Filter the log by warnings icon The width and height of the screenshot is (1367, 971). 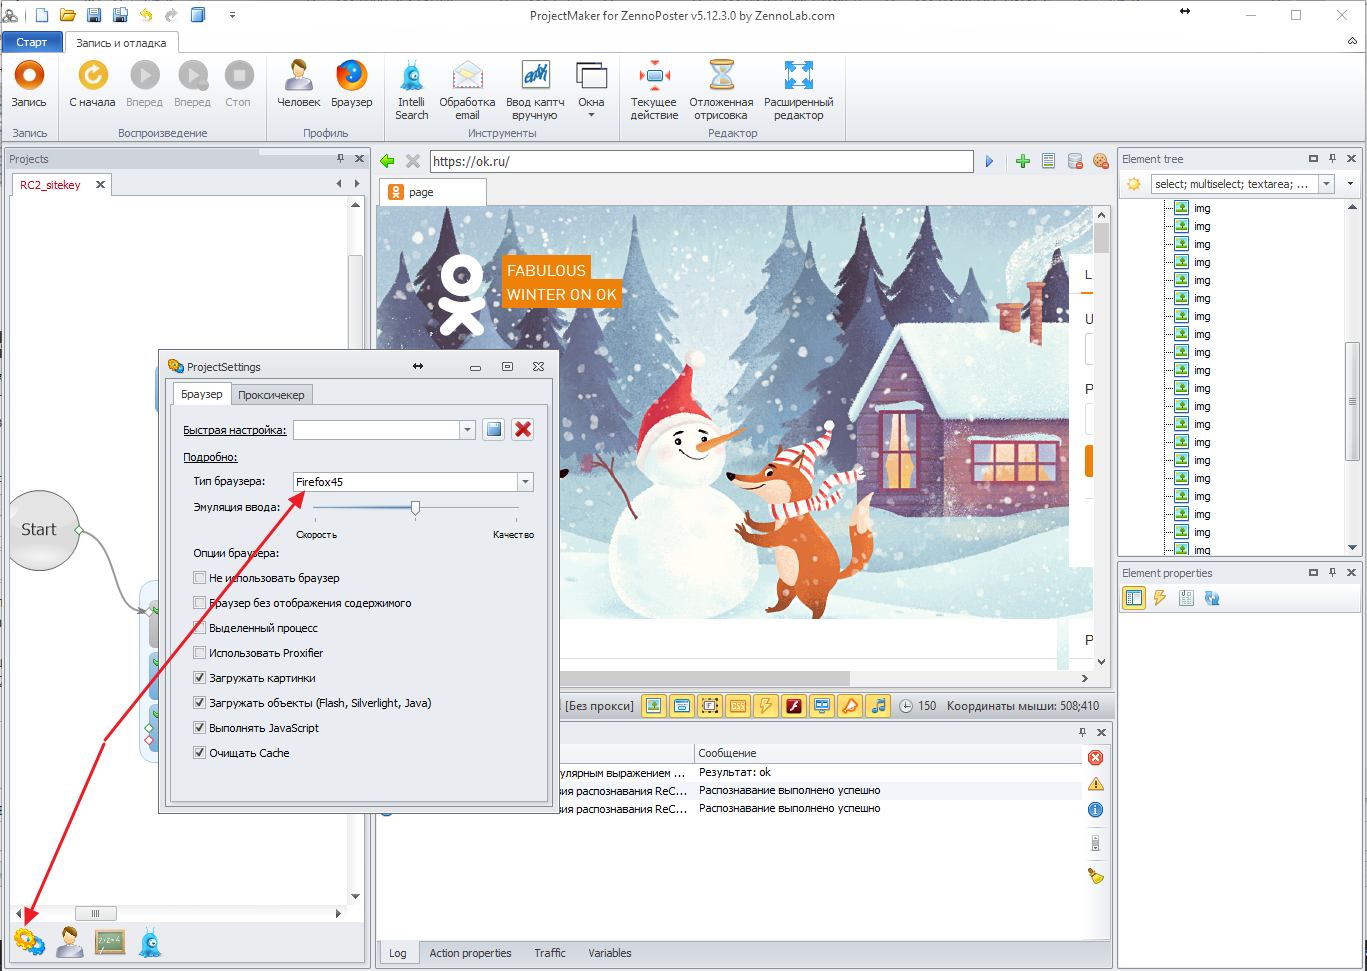point(1096,784)
